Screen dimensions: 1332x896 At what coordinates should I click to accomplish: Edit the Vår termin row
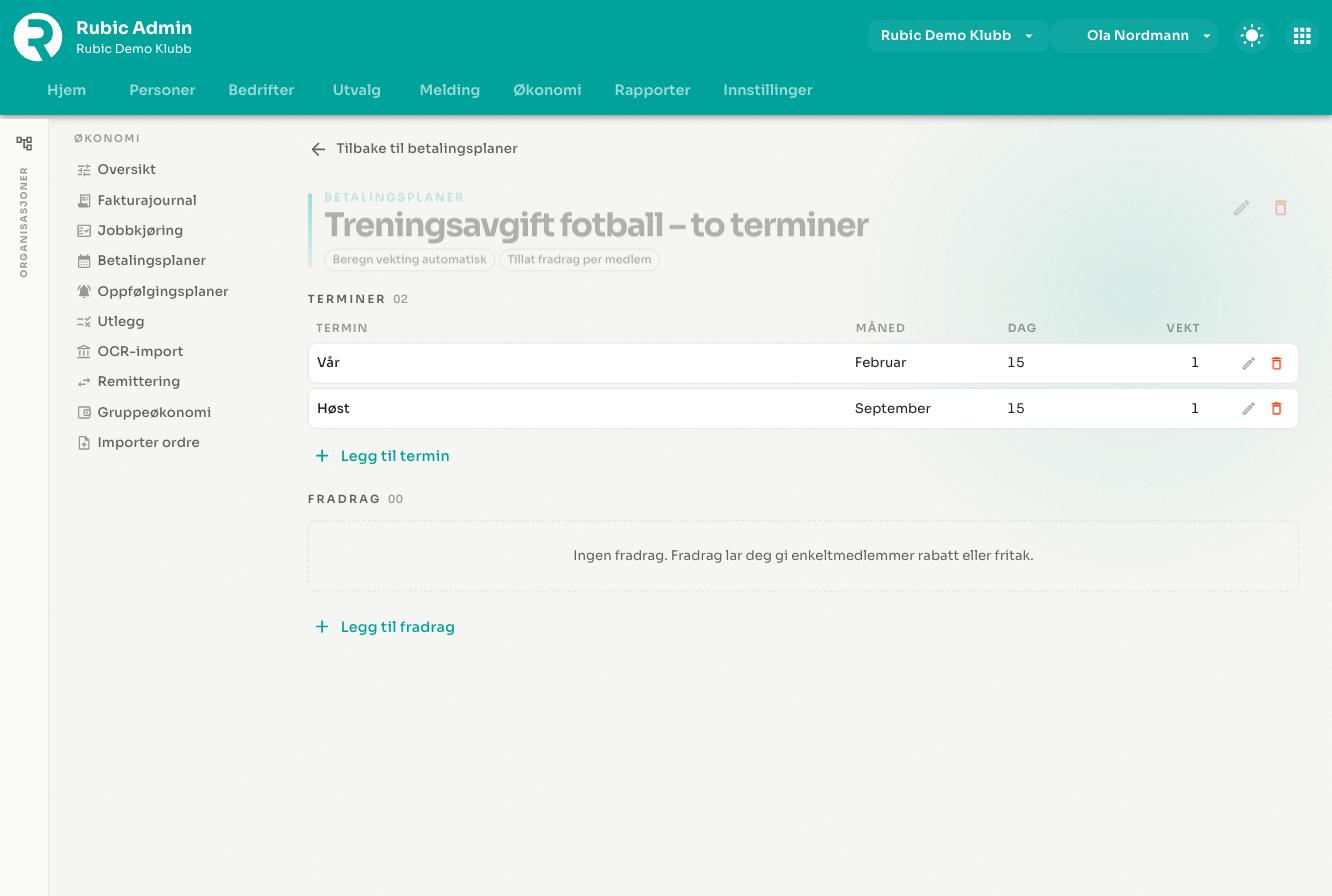(1248, 363)
